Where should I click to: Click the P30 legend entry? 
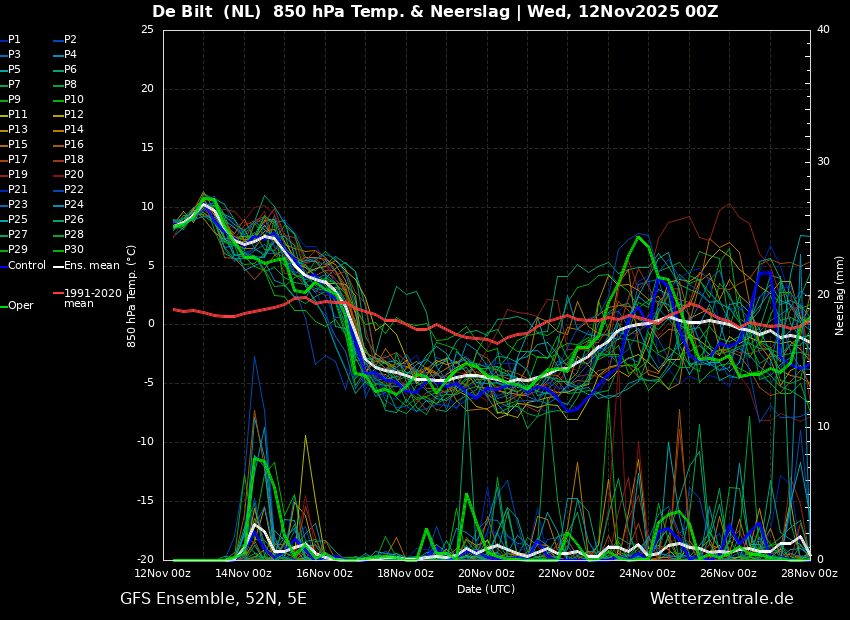coord(74,250)
